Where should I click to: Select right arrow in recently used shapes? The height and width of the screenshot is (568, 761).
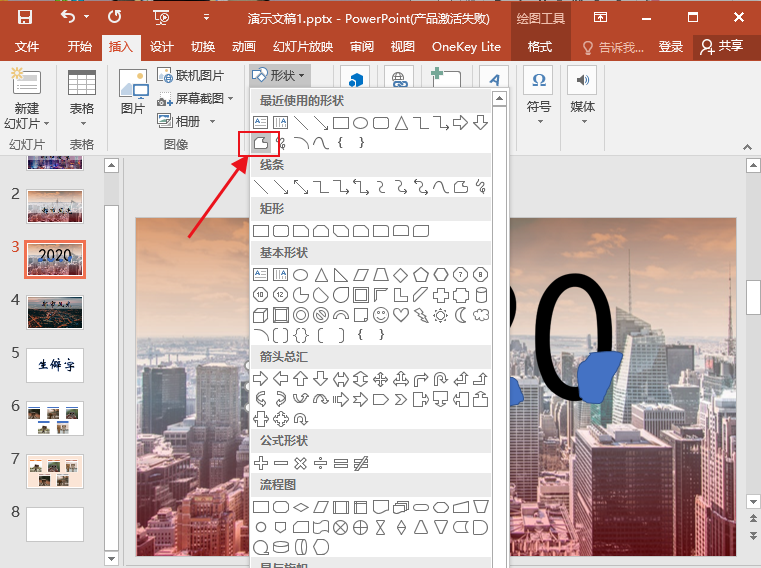(x=460, y=123)
